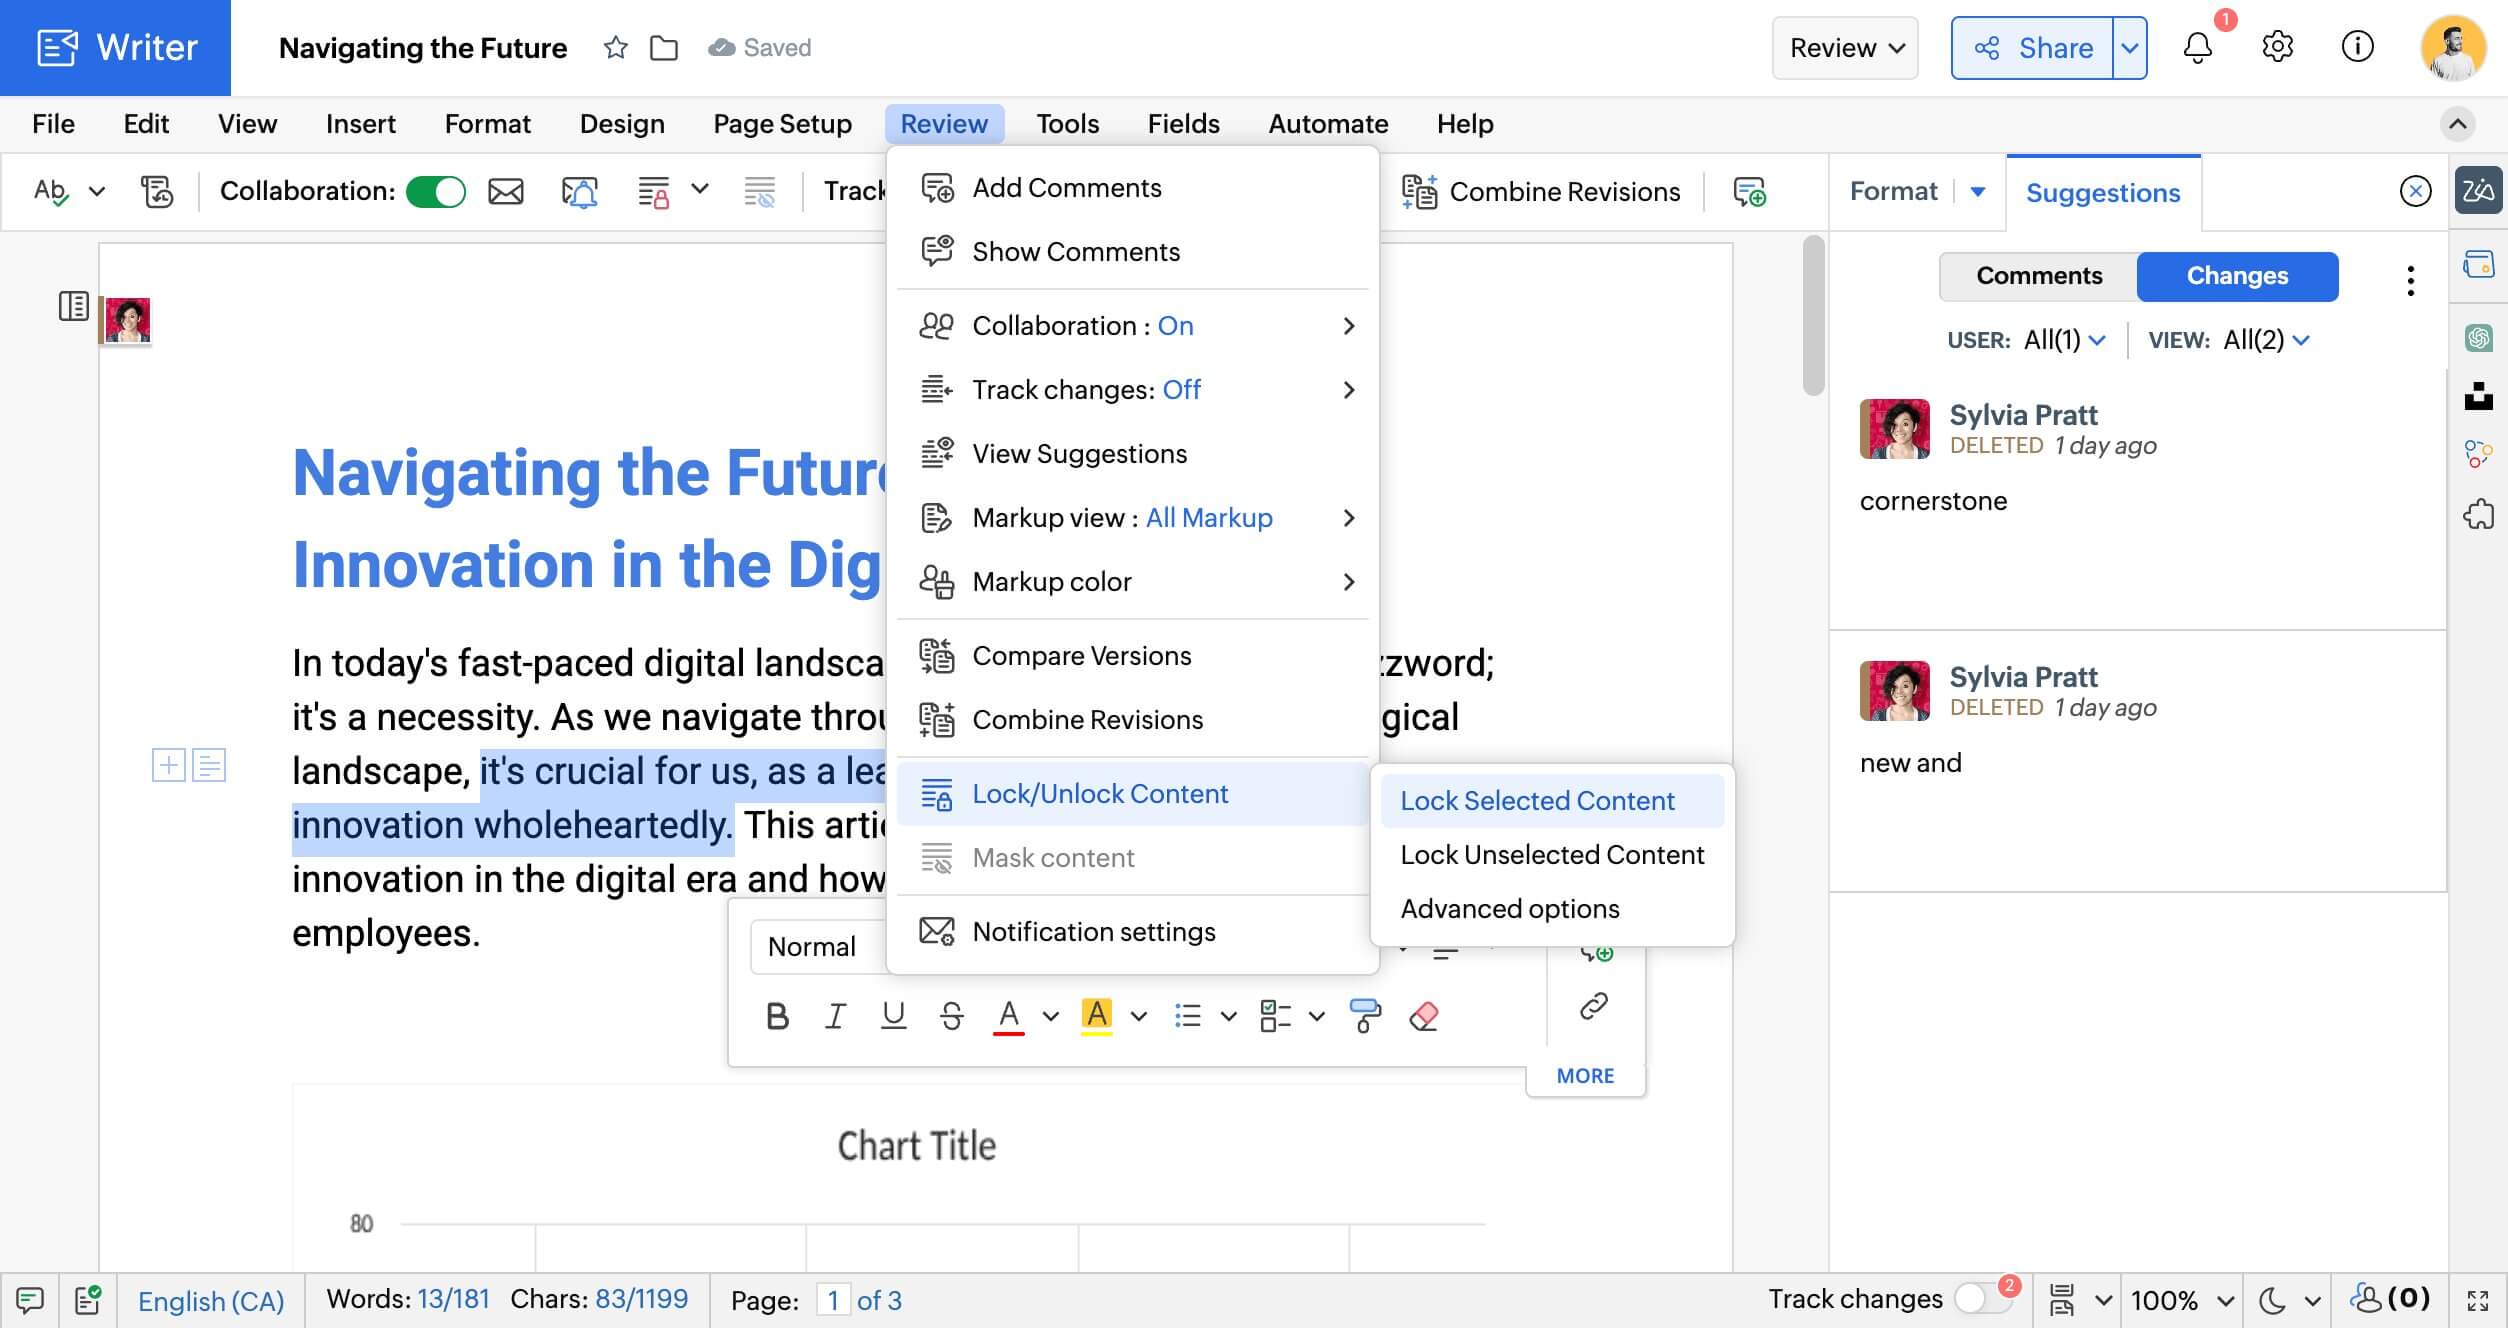Expand the Review mode dropdown
The width and height of the screenshot is (2508, 1328).
coord(1845,48)
